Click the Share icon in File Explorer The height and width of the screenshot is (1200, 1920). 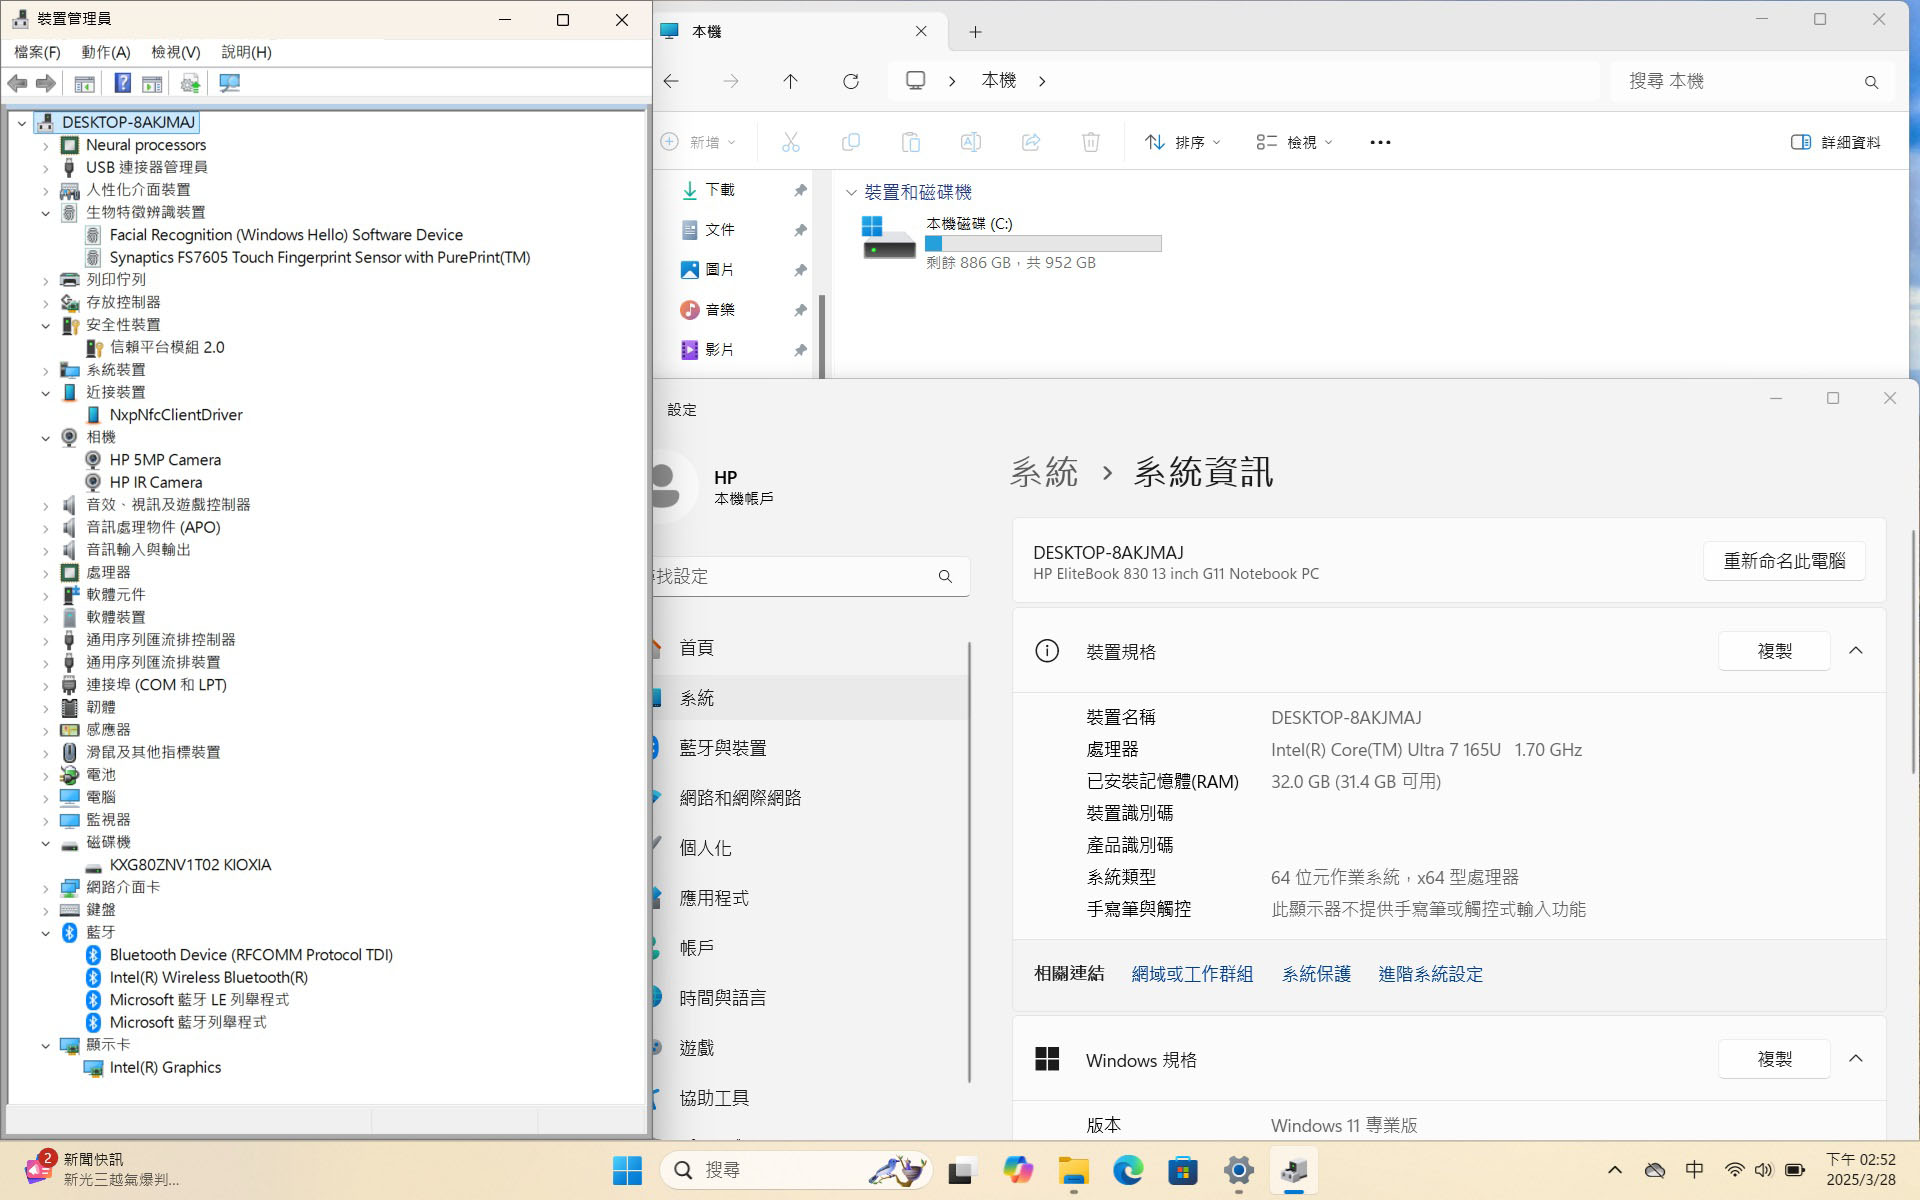click(x=1030, y=142)
